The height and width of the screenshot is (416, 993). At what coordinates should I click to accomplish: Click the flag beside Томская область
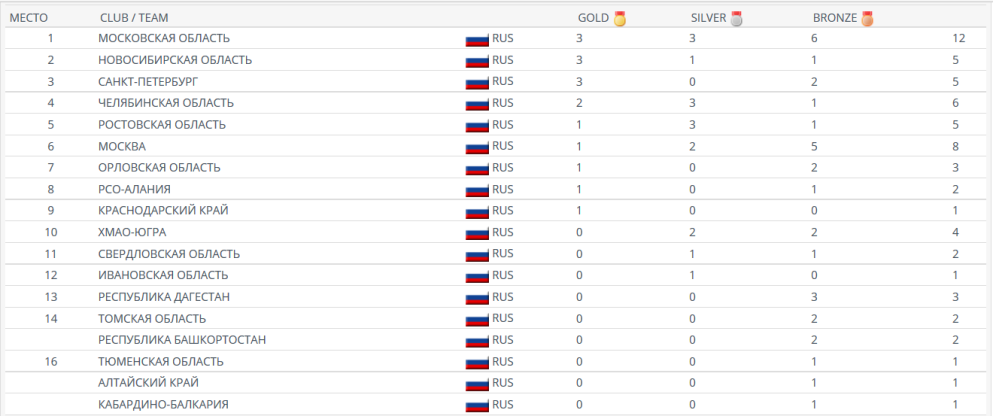477,319
